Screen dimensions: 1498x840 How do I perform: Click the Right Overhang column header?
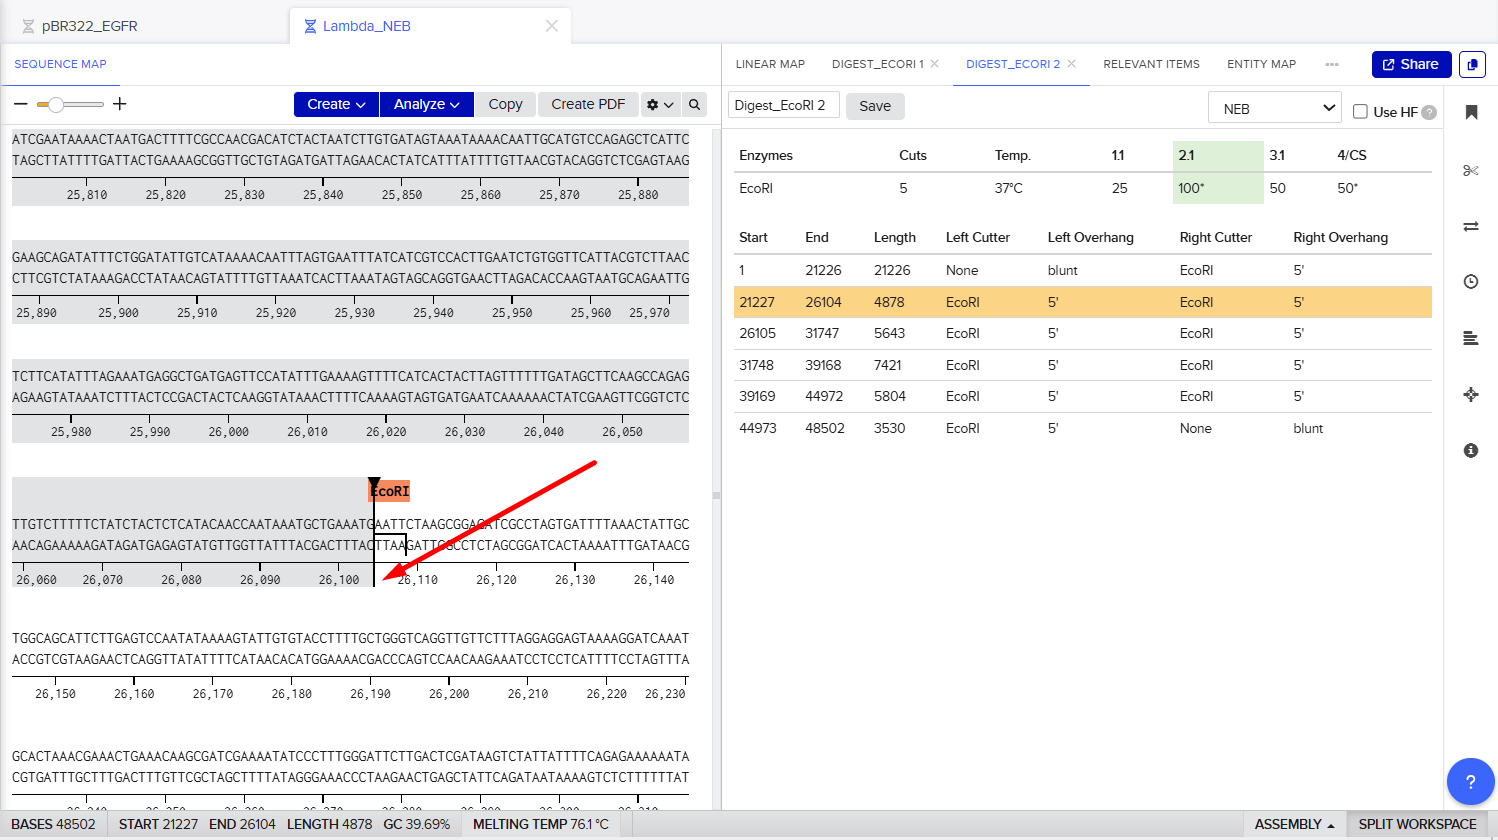point(1341,237)
